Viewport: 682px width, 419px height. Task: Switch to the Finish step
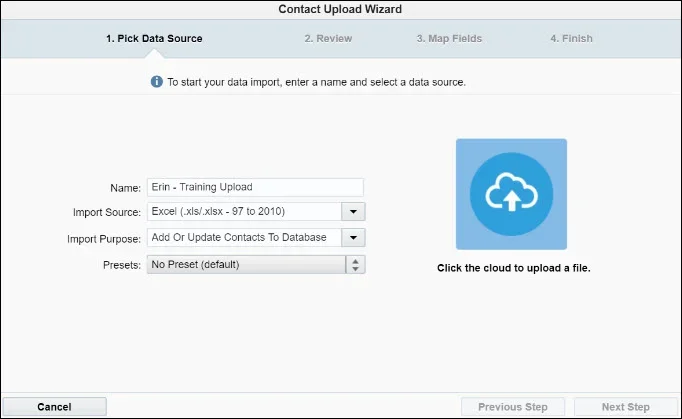point(571,39)
